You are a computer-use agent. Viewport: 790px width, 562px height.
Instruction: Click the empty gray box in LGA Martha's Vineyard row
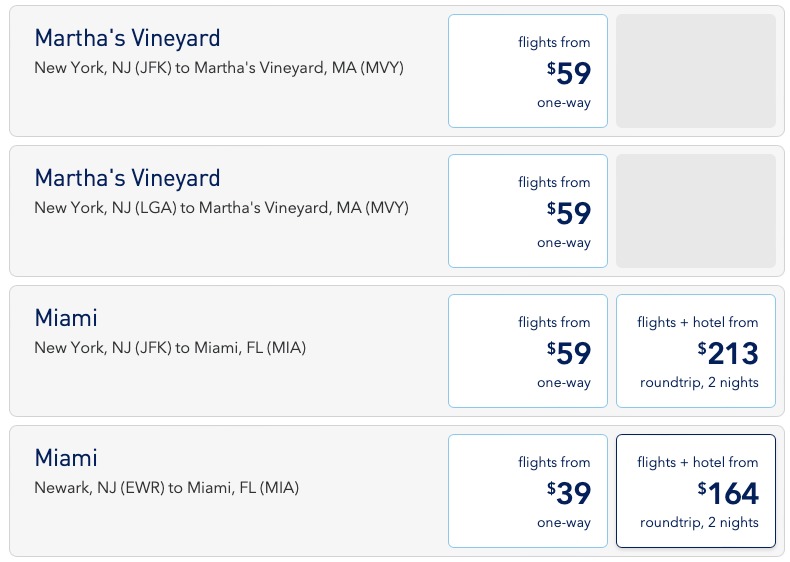(696, 211)
